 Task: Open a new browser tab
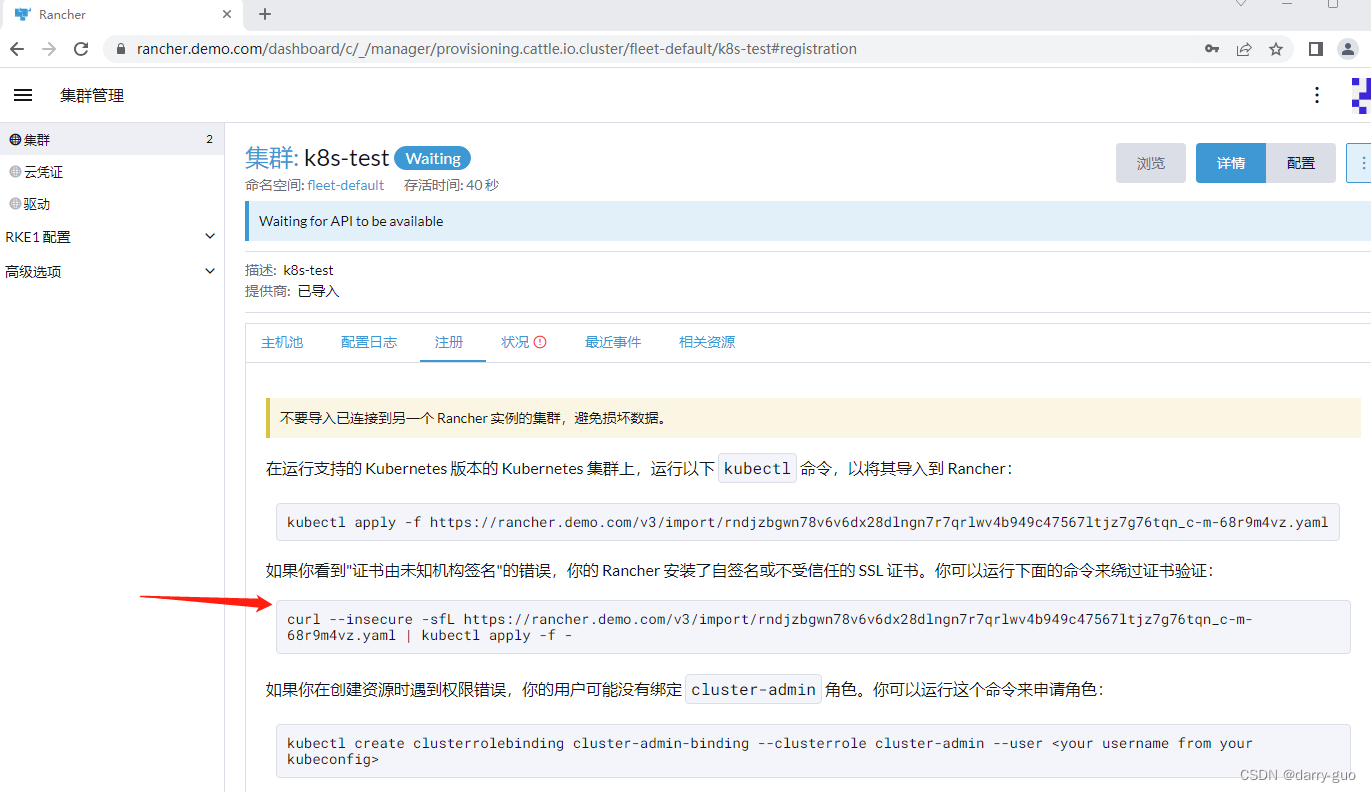[x=265, y=14]
